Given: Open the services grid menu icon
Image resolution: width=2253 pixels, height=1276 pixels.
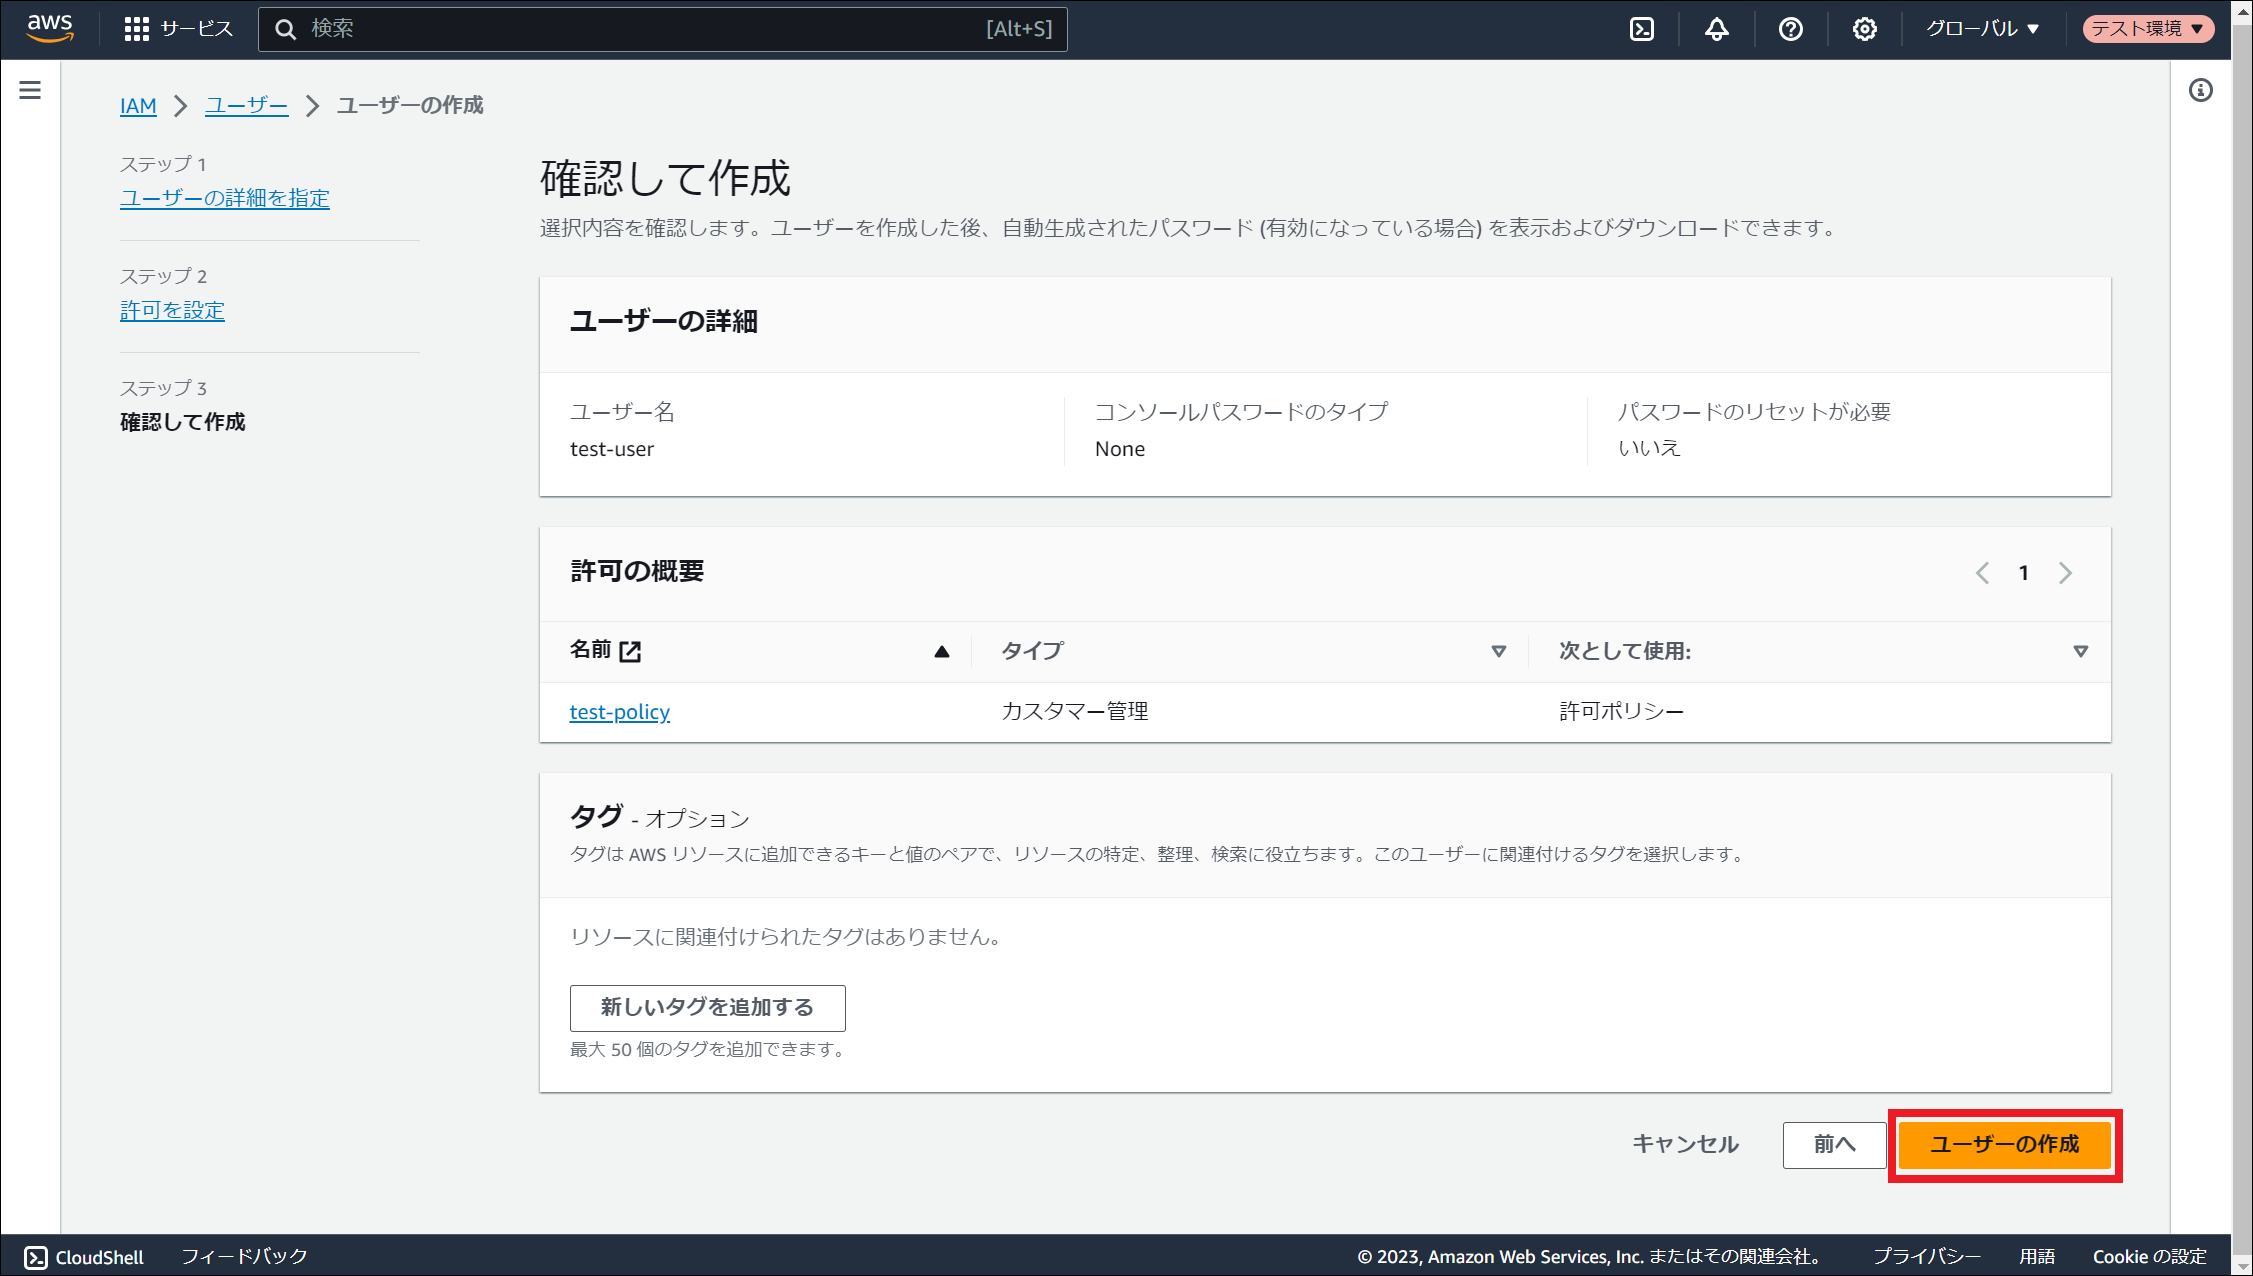Looking at the screenshot, I should point(136,29).
